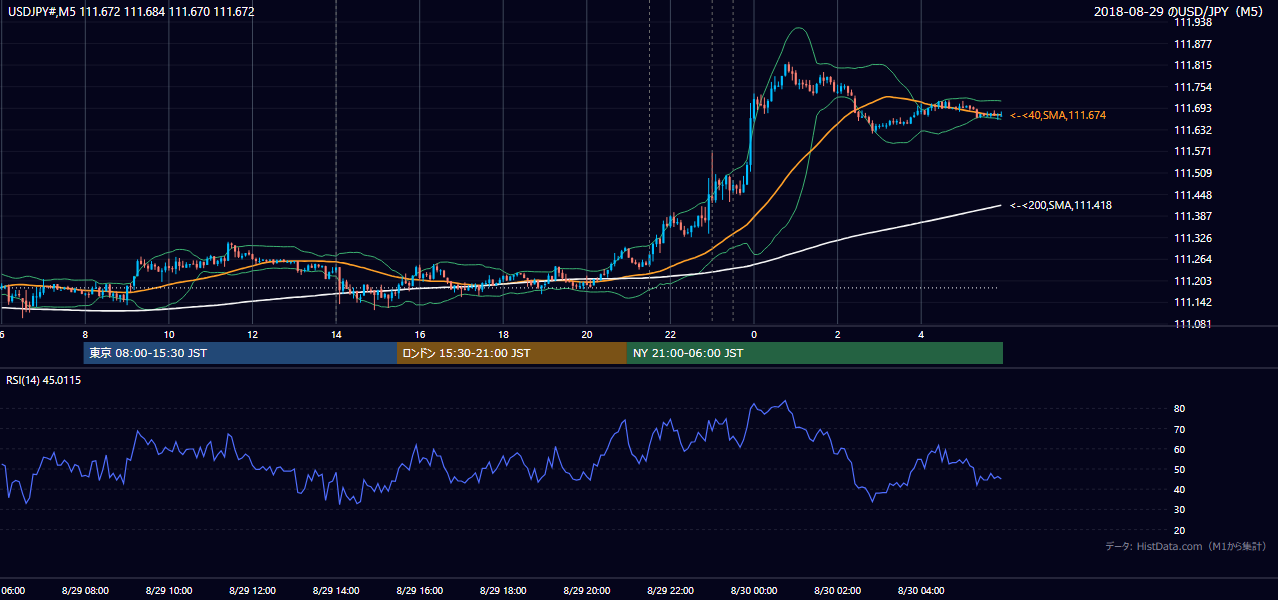The image size is (1278, 600).
Task: Open the HistData.com data credit text
Action: pos(1186,546)
